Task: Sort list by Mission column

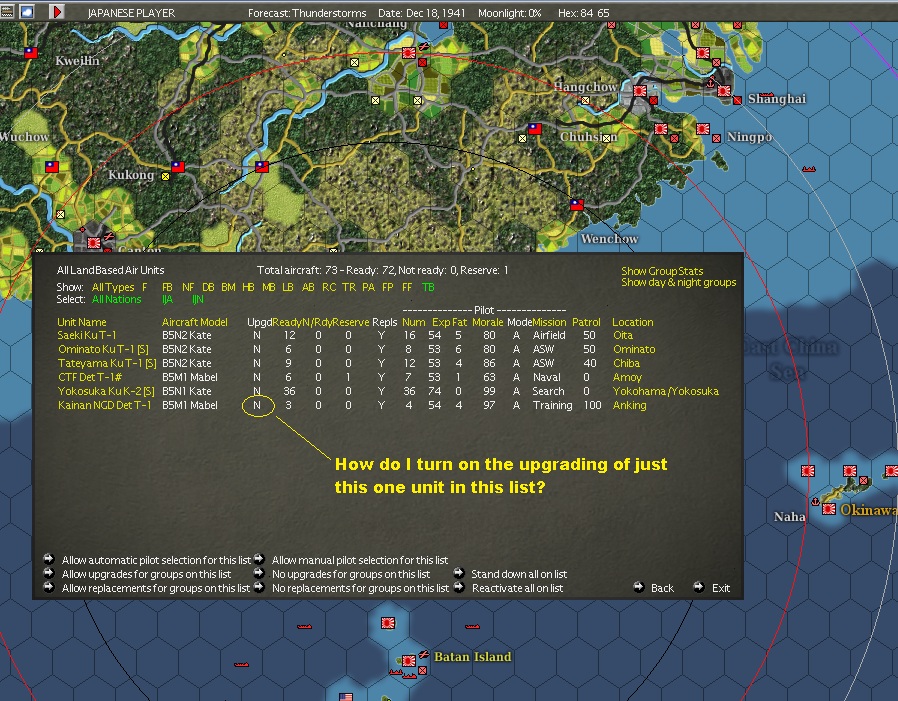Action: tap(549, 322)
